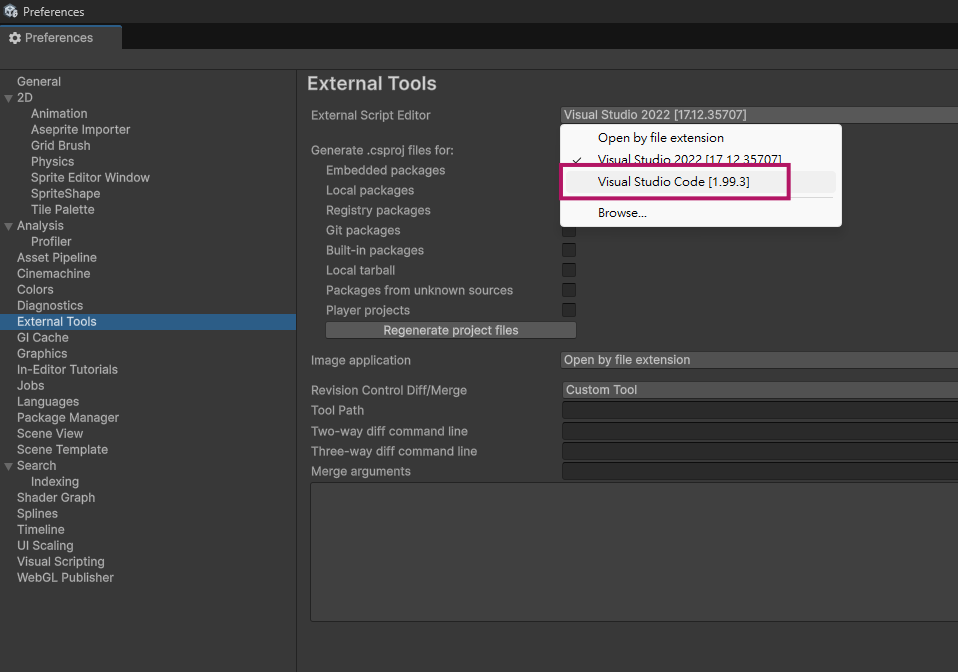Pick Browse... from the editor list
Screen dimensions: 958x672
(622, 213)
